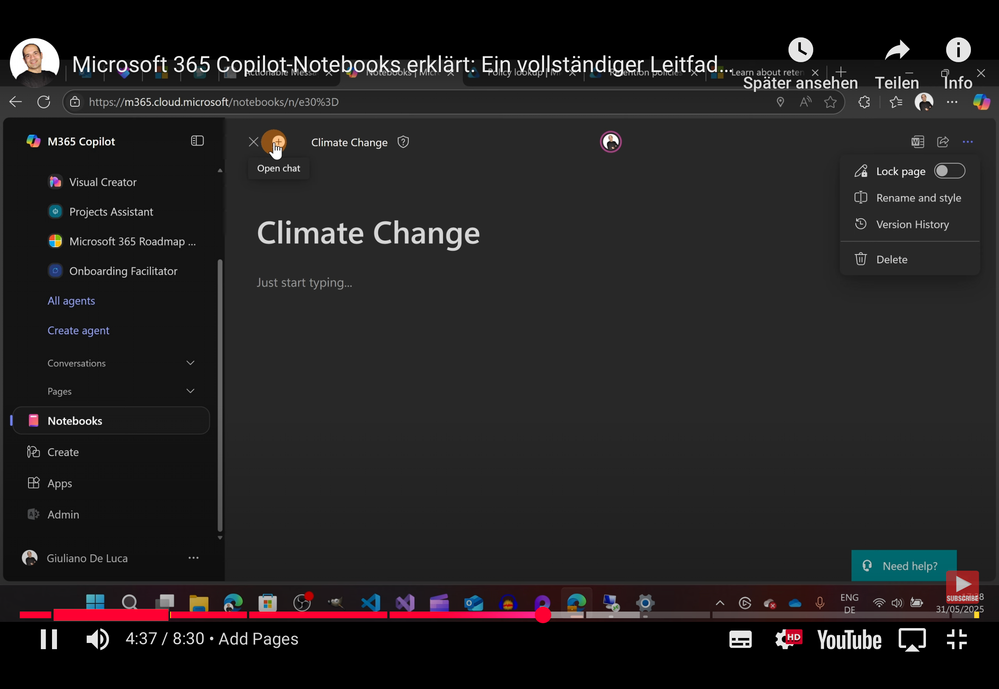This screenshot has width=999, height=689.
Task: Click the Teilen share button
Action: 896,63
